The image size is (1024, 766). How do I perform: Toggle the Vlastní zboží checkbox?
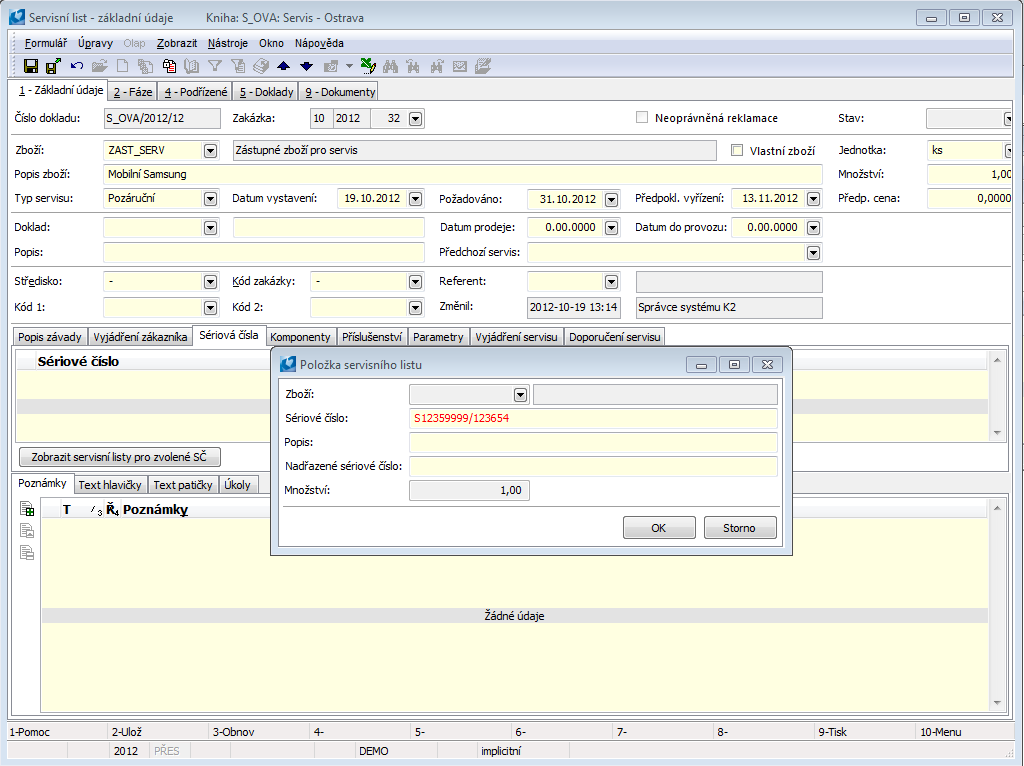point(737,150)
